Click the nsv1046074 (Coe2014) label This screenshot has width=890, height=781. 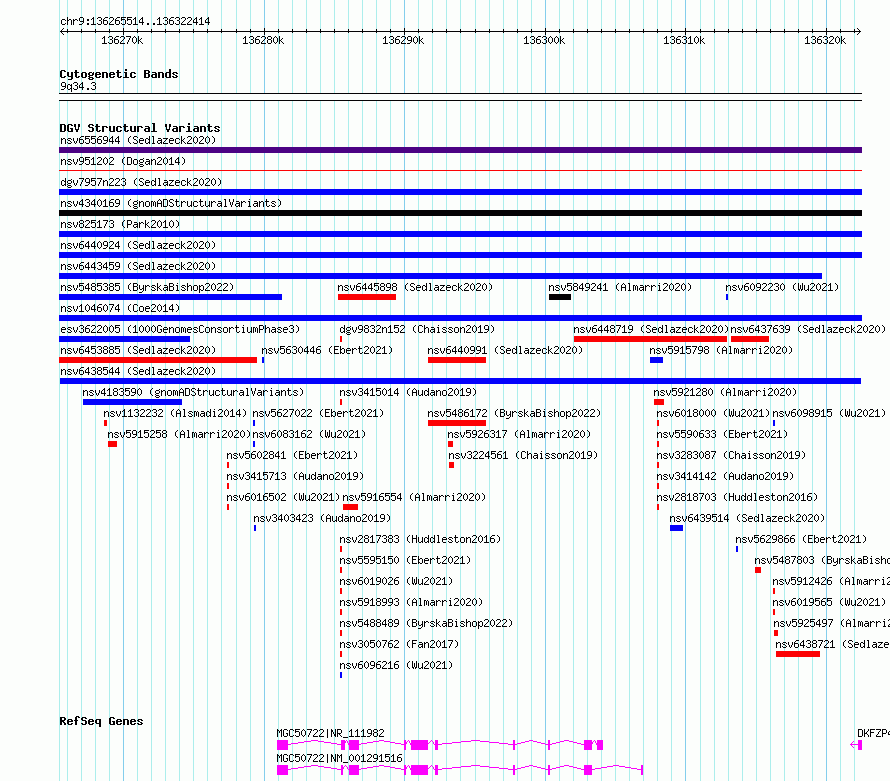click(x=120, y=308)
